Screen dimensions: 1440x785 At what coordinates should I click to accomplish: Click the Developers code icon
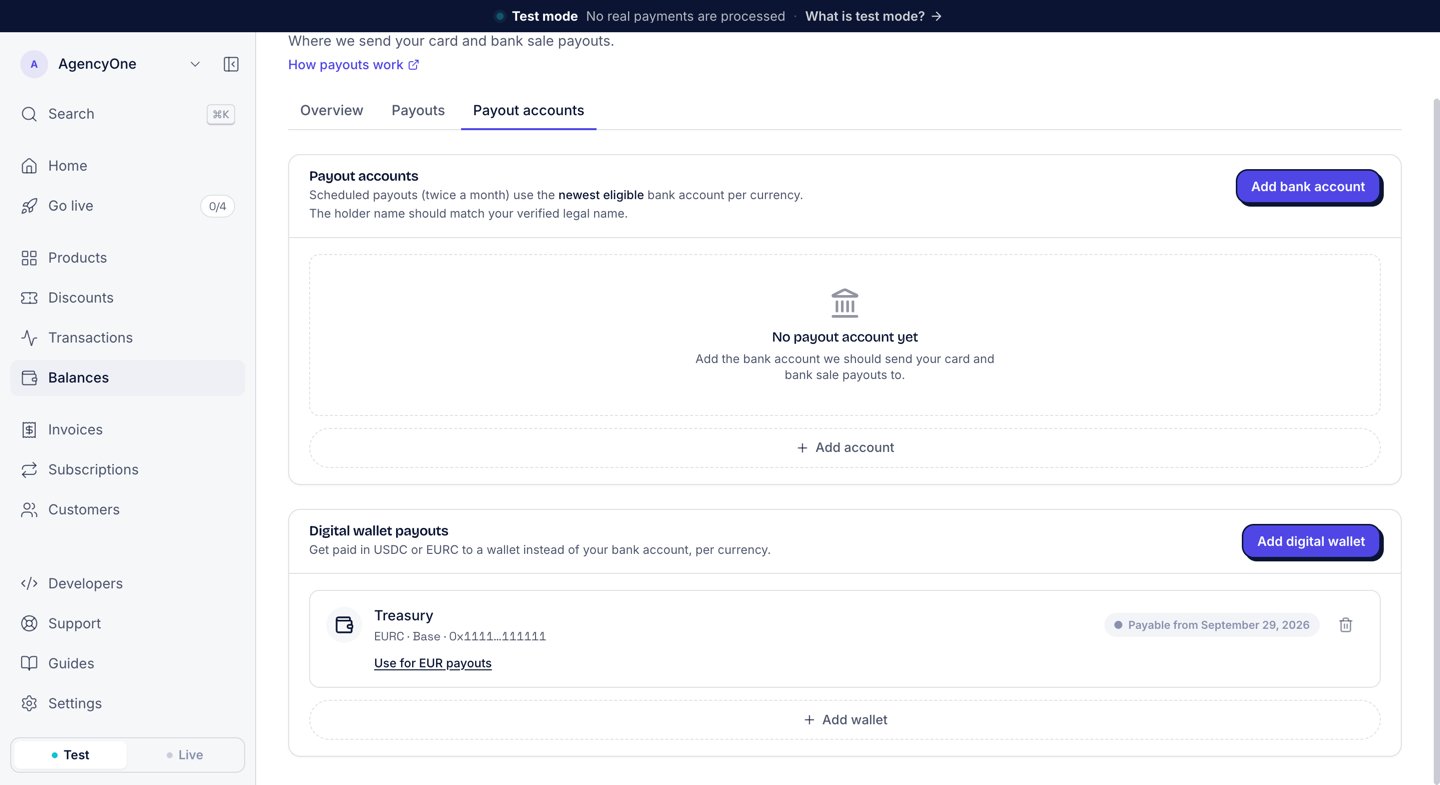[29, 584]
